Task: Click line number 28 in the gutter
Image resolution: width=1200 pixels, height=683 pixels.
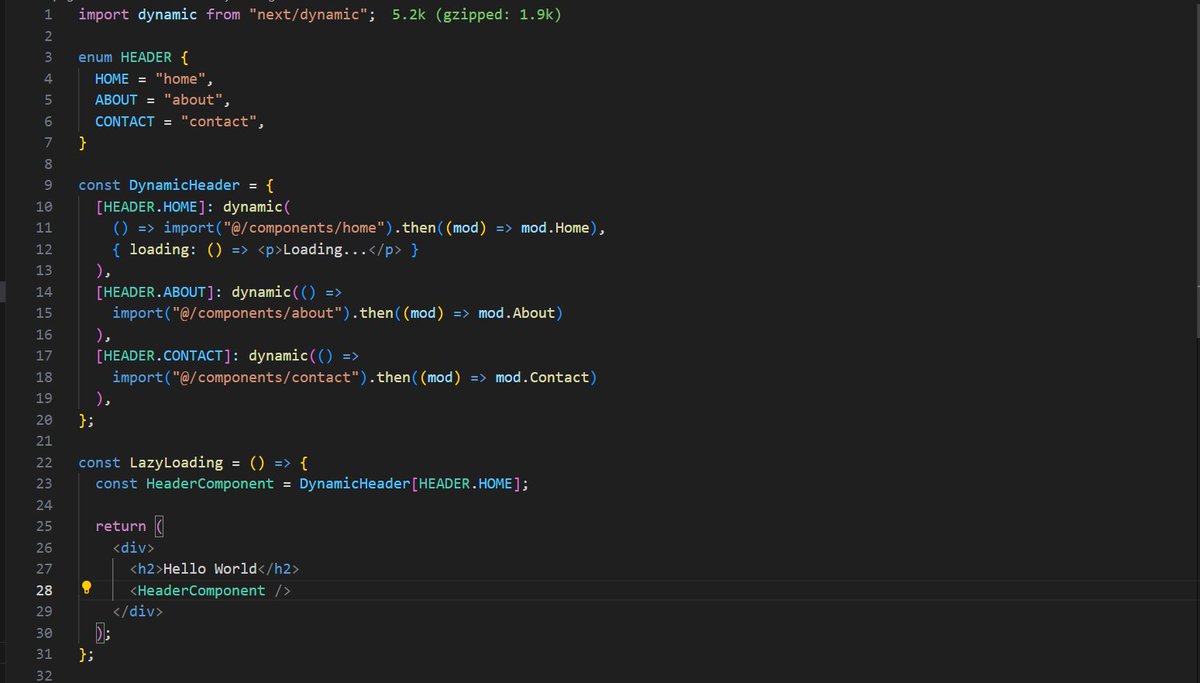Action: click(44, 590)
